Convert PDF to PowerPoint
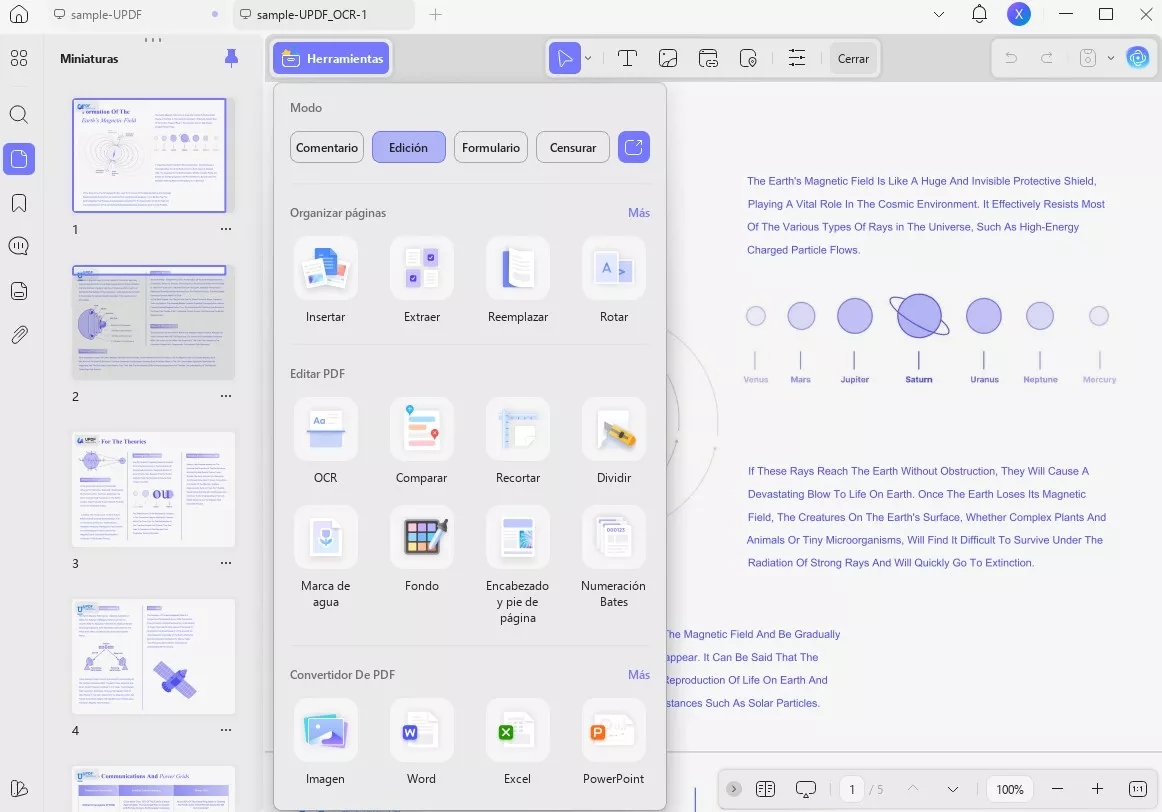 [x=614, y=731]
